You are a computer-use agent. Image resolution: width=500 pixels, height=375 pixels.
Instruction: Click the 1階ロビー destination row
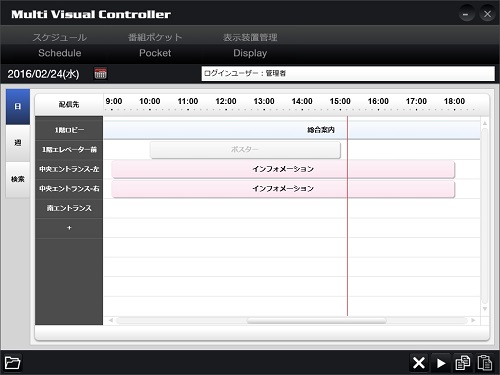pos(69,130)
